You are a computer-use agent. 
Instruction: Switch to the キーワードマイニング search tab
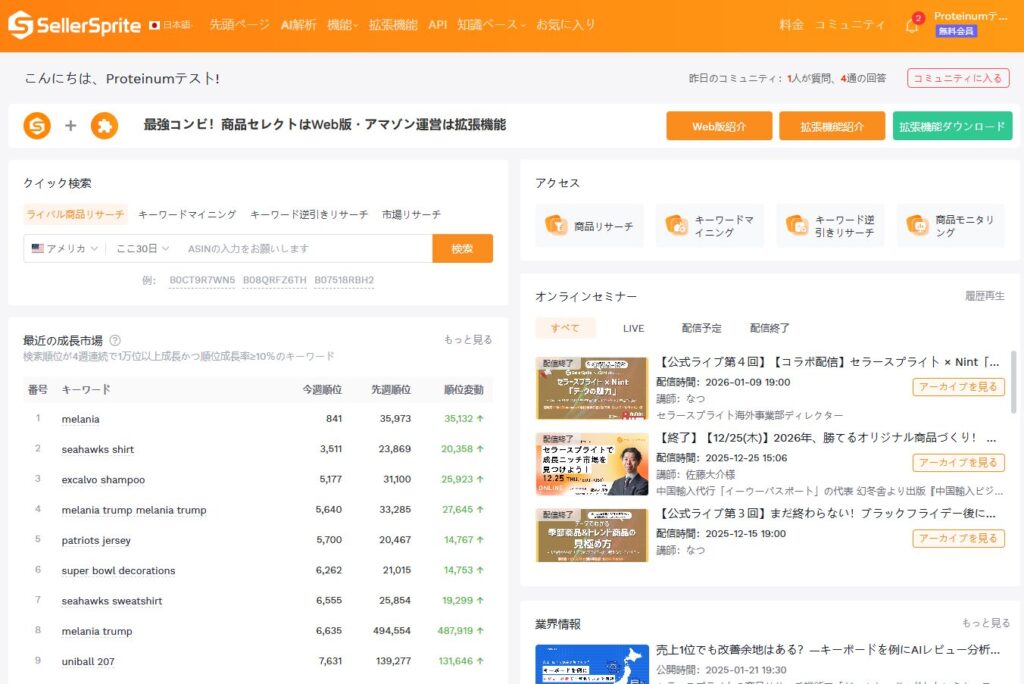[187, 214]
